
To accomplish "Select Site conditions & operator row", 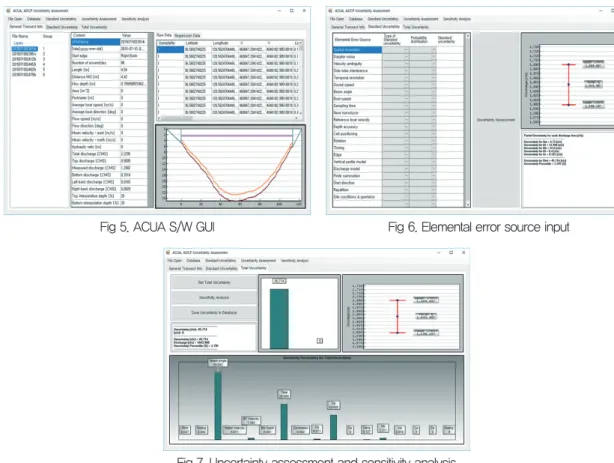I will (x=357, y=197).
